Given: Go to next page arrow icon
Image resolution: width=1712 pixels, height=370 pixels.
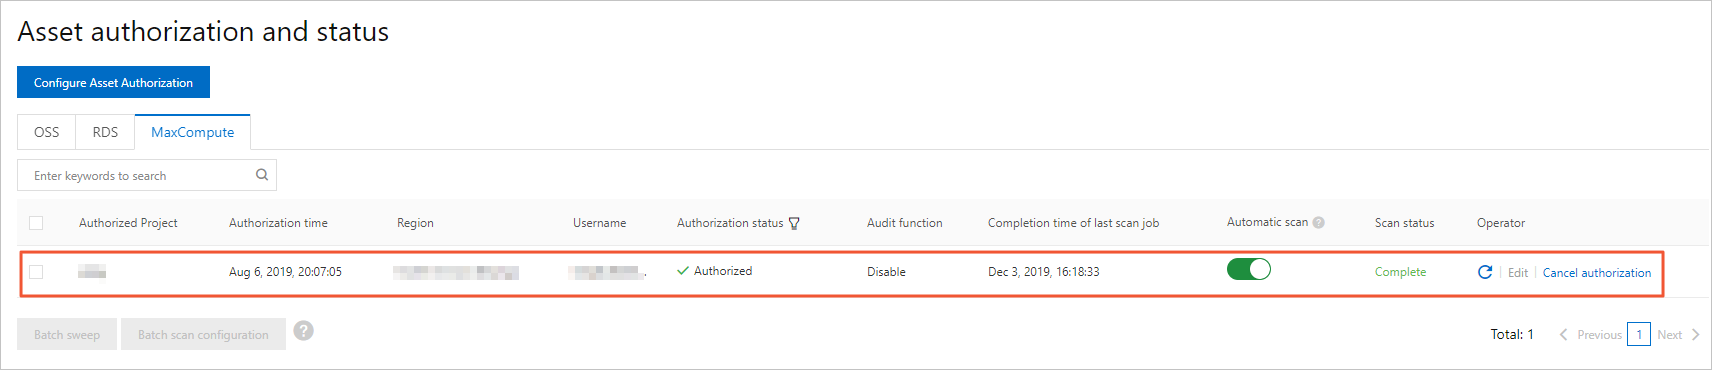Looking at the screenshot, I should tap(1696, 334).
